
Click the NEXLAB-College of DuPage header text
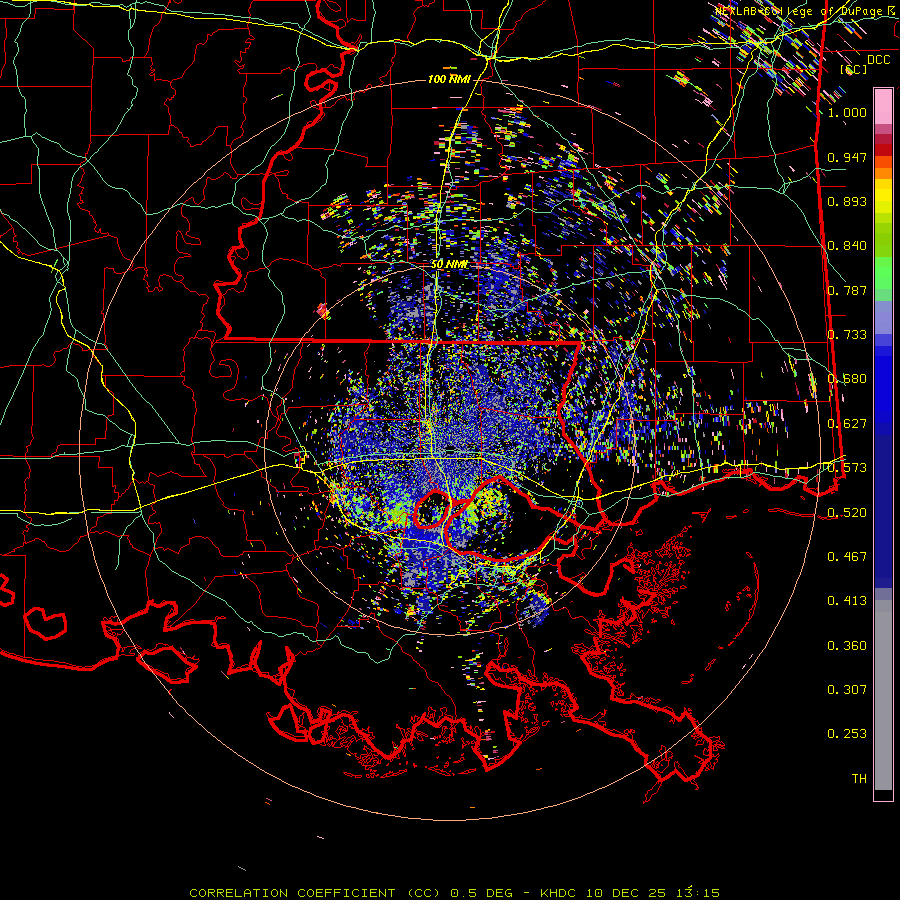click(x=805, y=10)
